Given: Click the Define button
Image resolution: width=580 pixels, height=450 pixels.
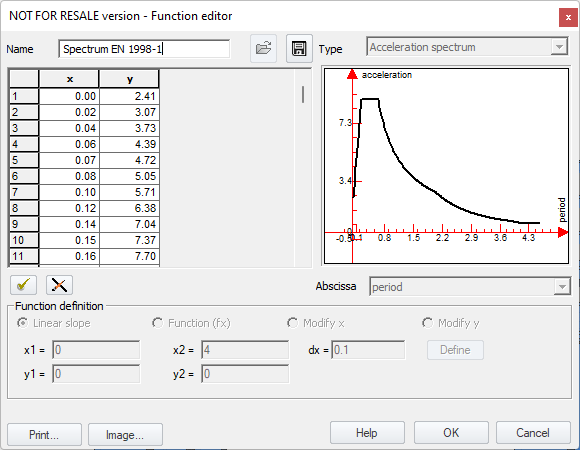Looking at the screenshot, I should (455, 350).
